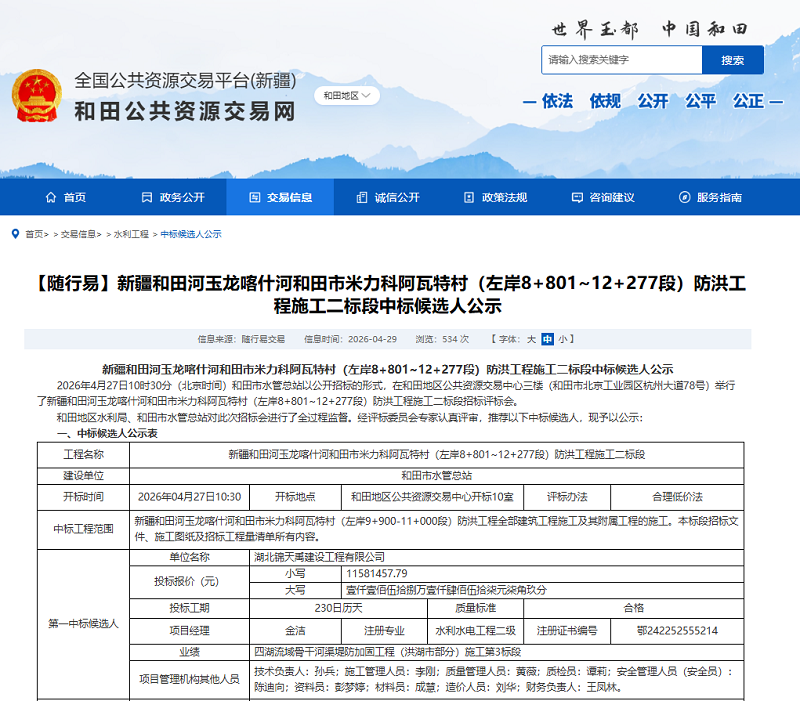The image size is (800, 701).
Task: Click the bid price 11581457.79
Action: click(542, 573)
